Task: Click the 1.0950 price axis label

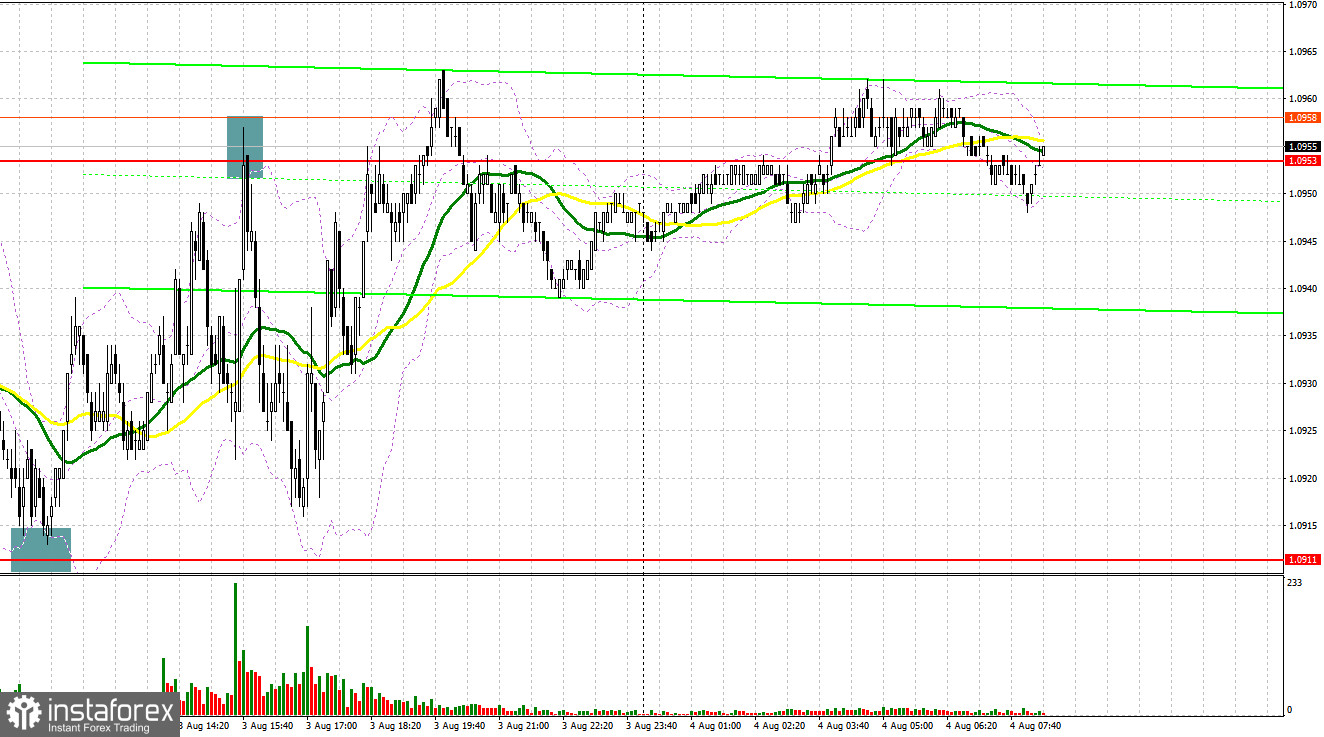Action: coord(1303,194)
